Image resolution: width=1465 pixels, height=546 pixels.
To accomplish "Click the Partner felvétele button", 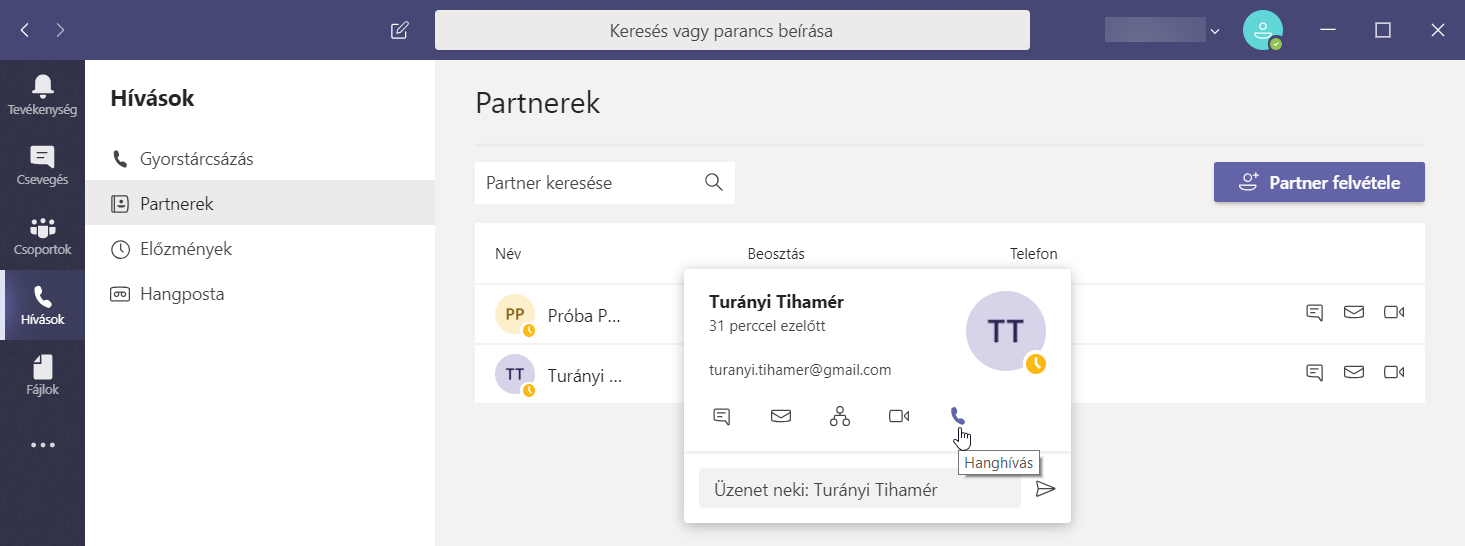I will tap(1319, 182).
